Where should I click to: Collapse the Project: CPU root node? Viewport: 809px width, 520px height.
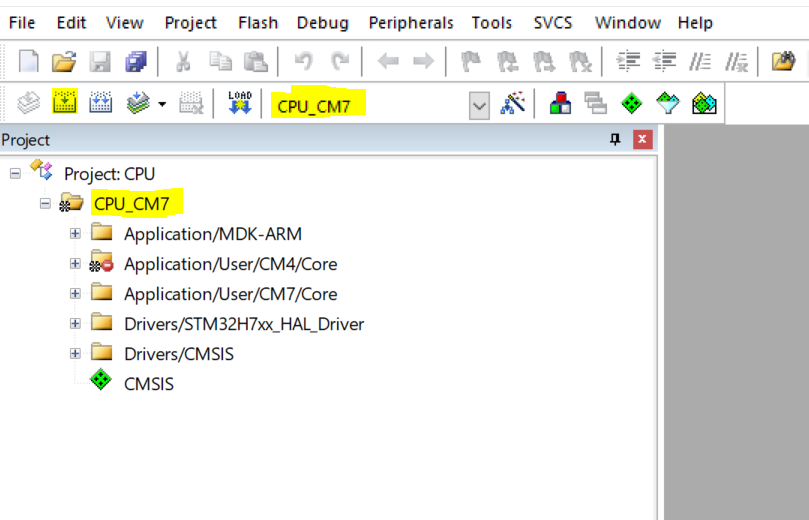[x=15, y=173]
